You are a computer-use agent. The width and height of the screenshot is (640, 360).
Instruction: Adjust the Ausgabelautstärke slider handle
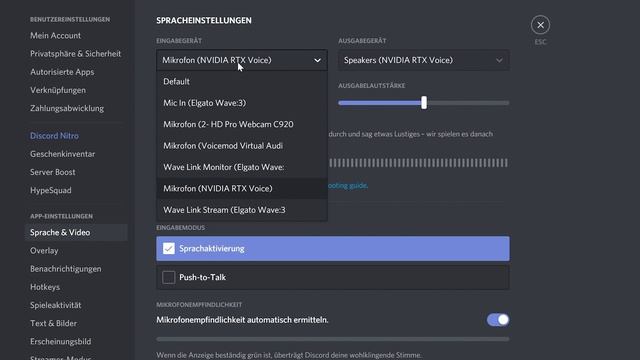tap(424, 102)
